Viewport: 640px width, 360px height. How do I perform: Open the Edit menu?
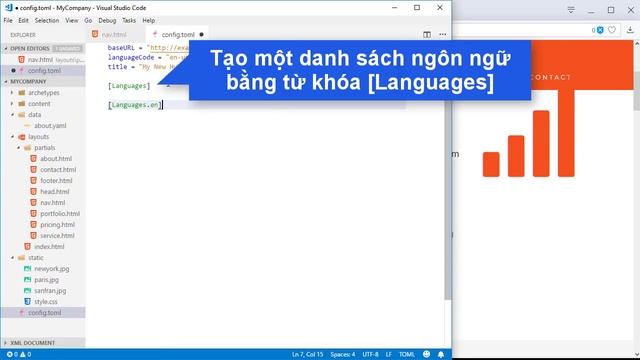pyautogui.click(x=23, y=20)
